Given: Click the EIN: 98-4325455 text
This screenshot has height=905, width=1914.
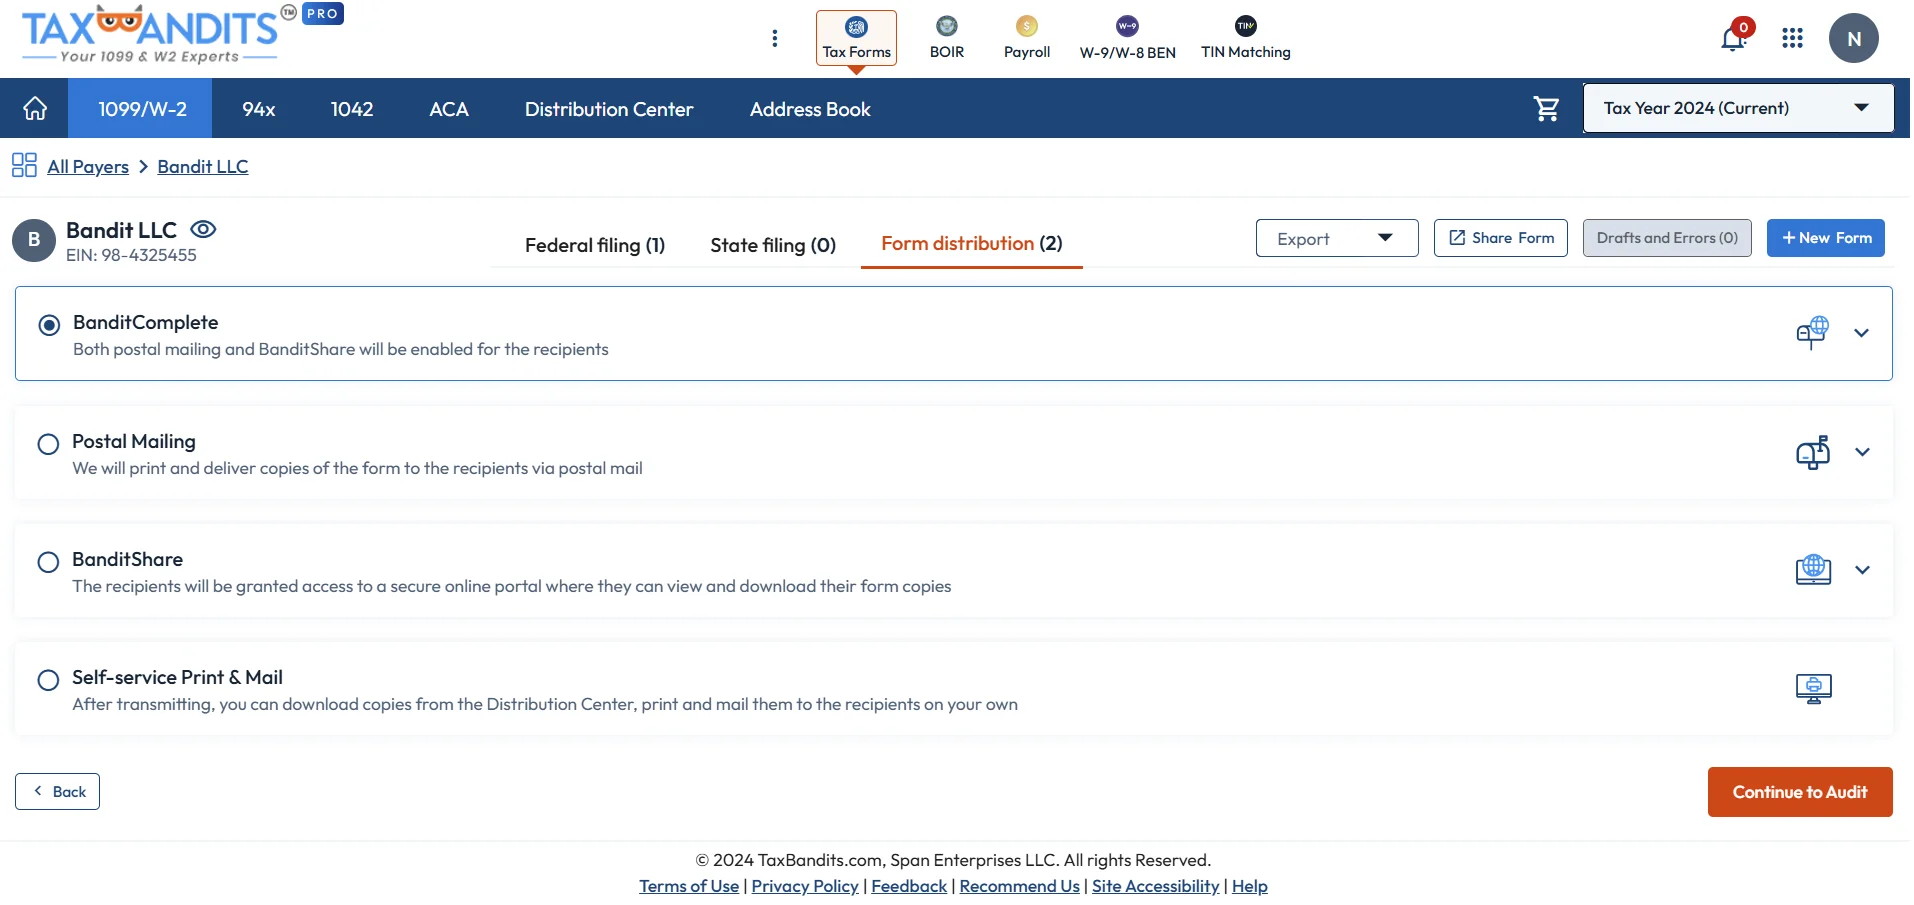Looking at the screenshot, I should tap(131, 255).
